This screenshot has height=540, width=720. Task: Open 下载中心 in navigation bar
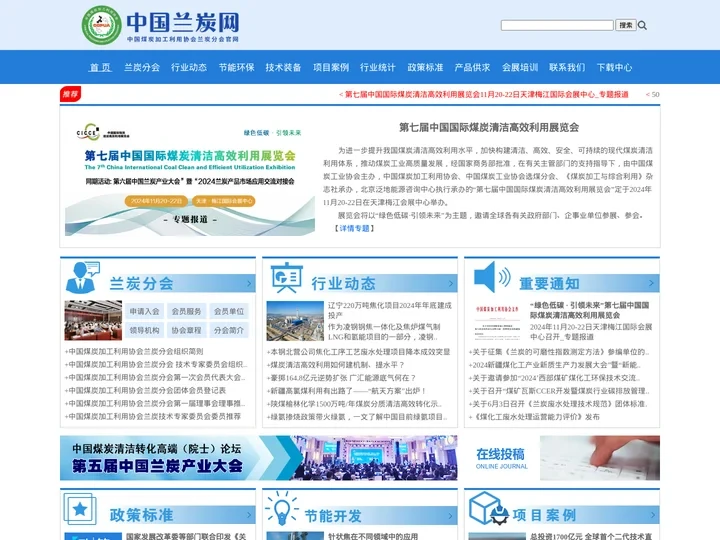(614, 68)
